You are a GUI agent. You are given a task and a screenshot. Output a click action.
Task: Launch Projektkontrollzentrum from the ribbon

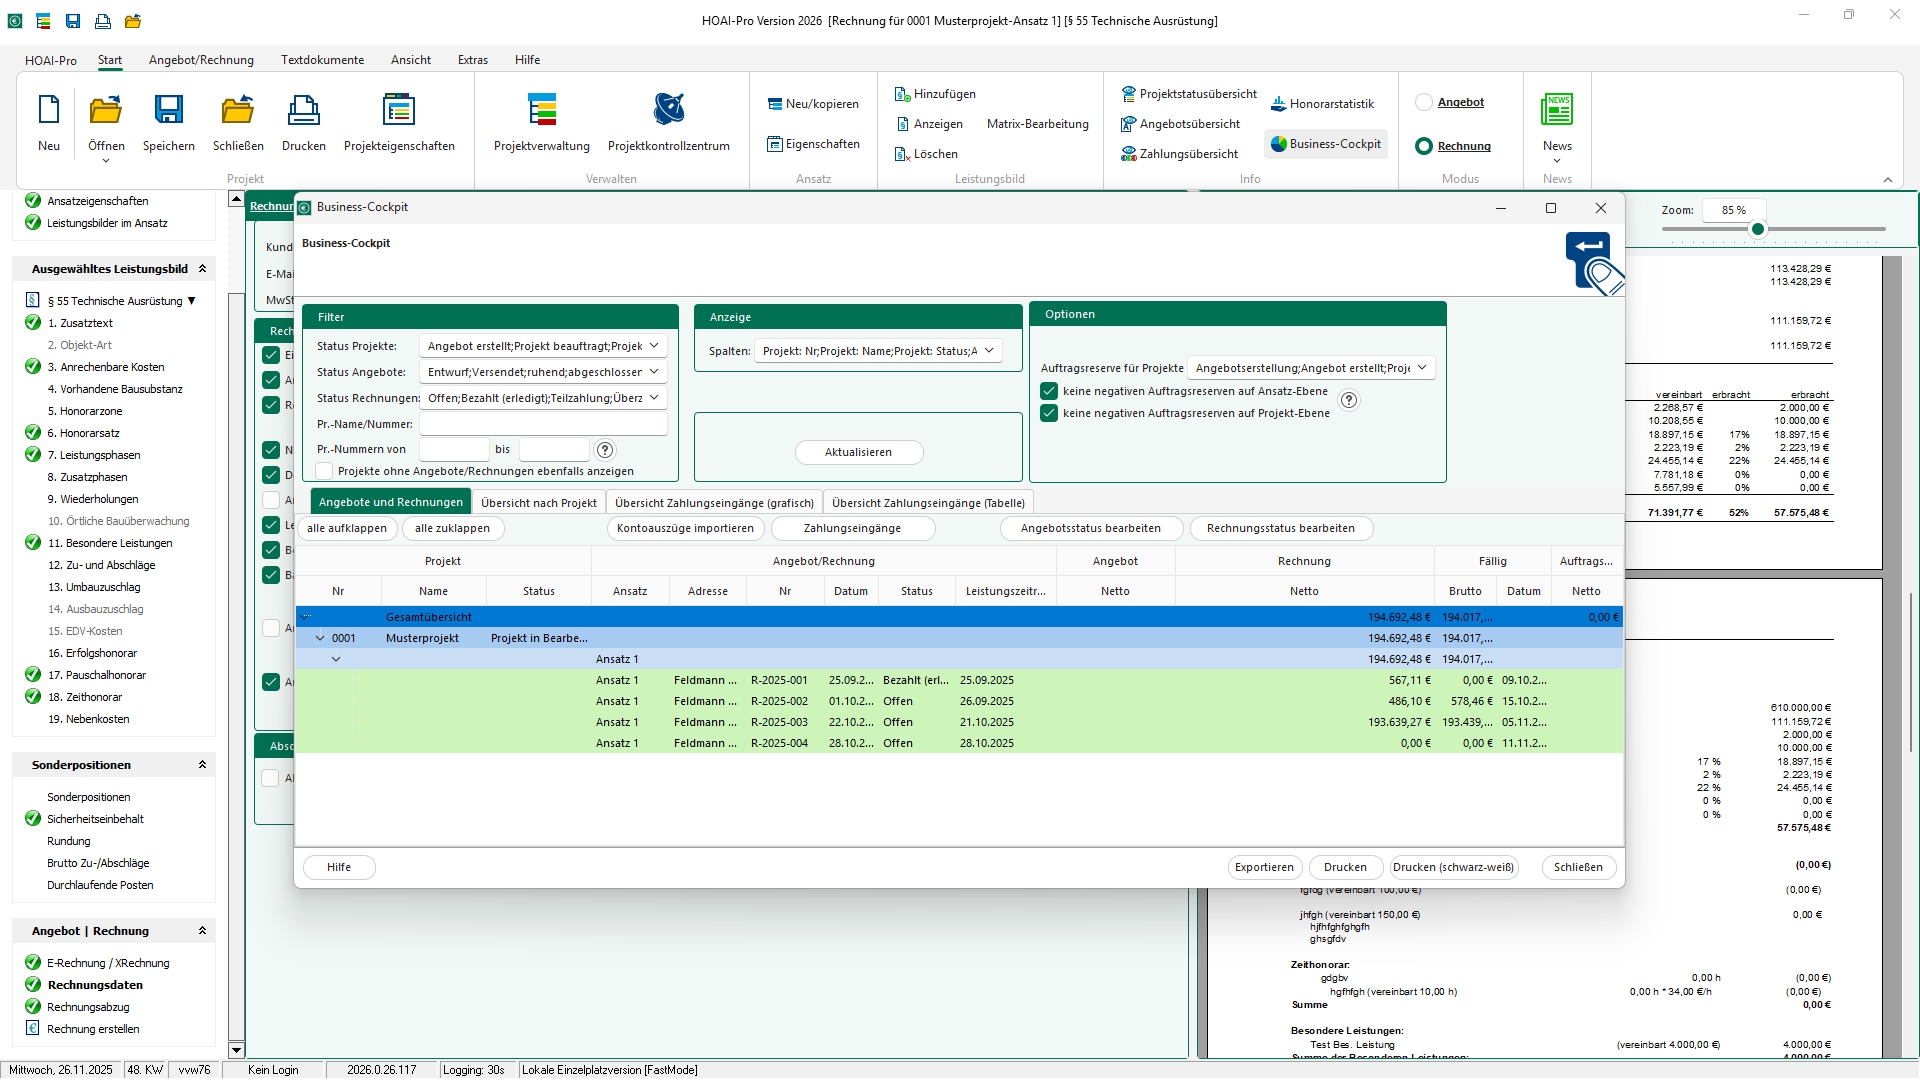pyautogui.click(x=668, y=110)
